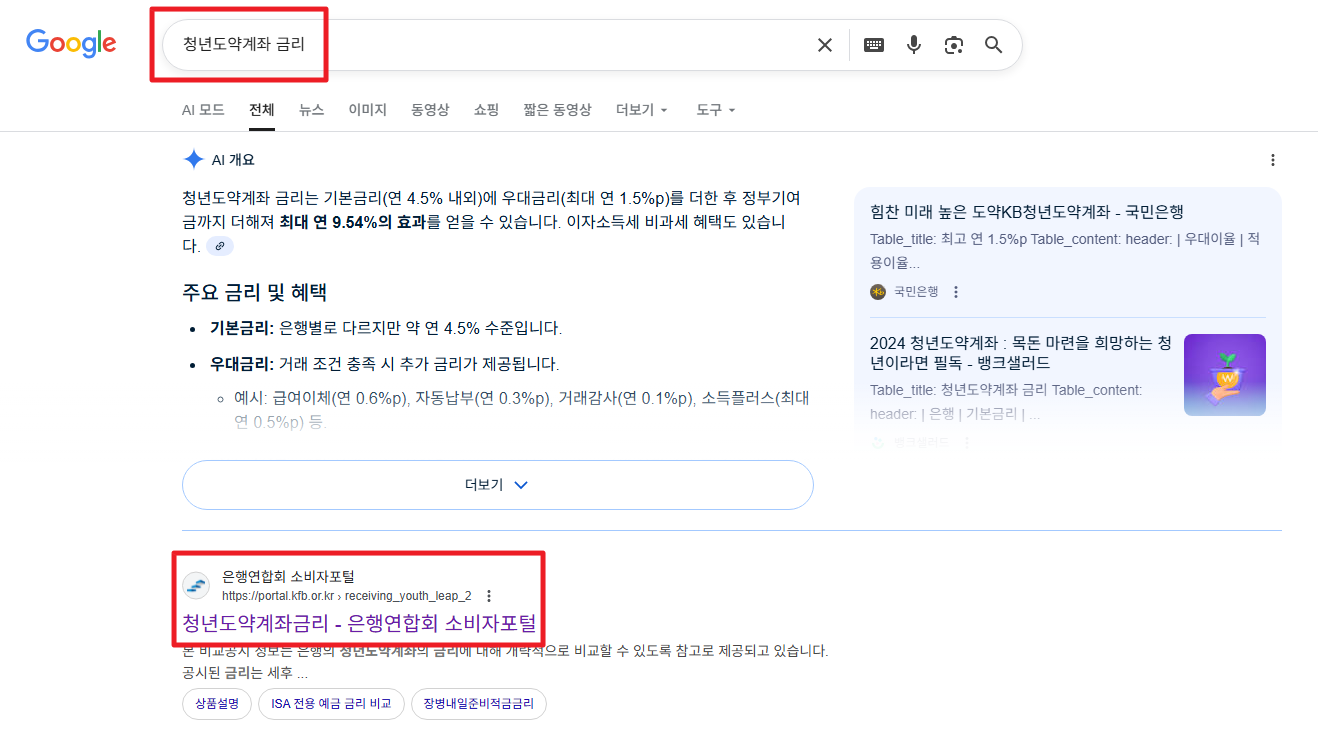Click the citation link icon in AI overview
Image resolution: width=1318 pixels, height=740 pixels.
pos(219,245)
